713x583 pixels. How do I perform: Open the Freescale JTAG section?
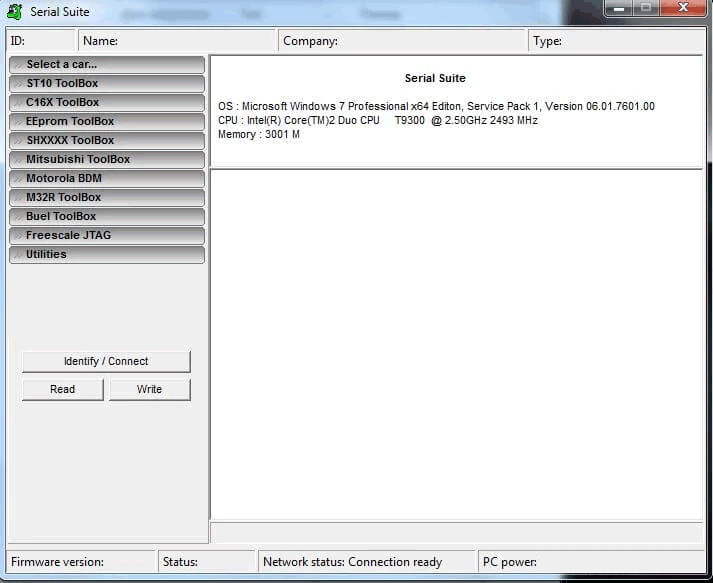(x=106, y=235)
